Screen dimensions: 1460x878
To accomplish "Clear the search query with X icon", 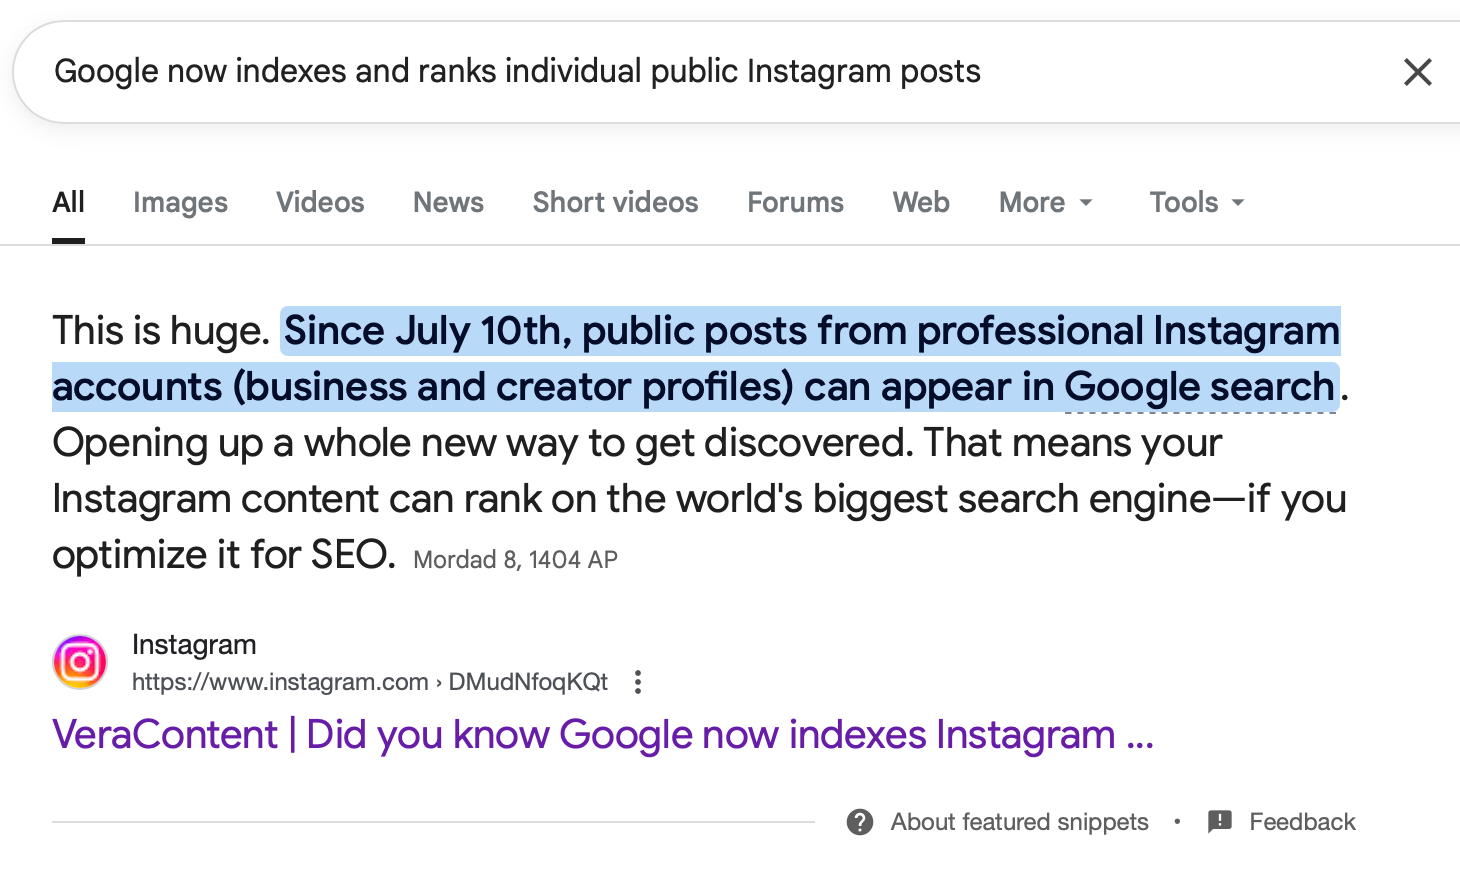I will 1417,72.
